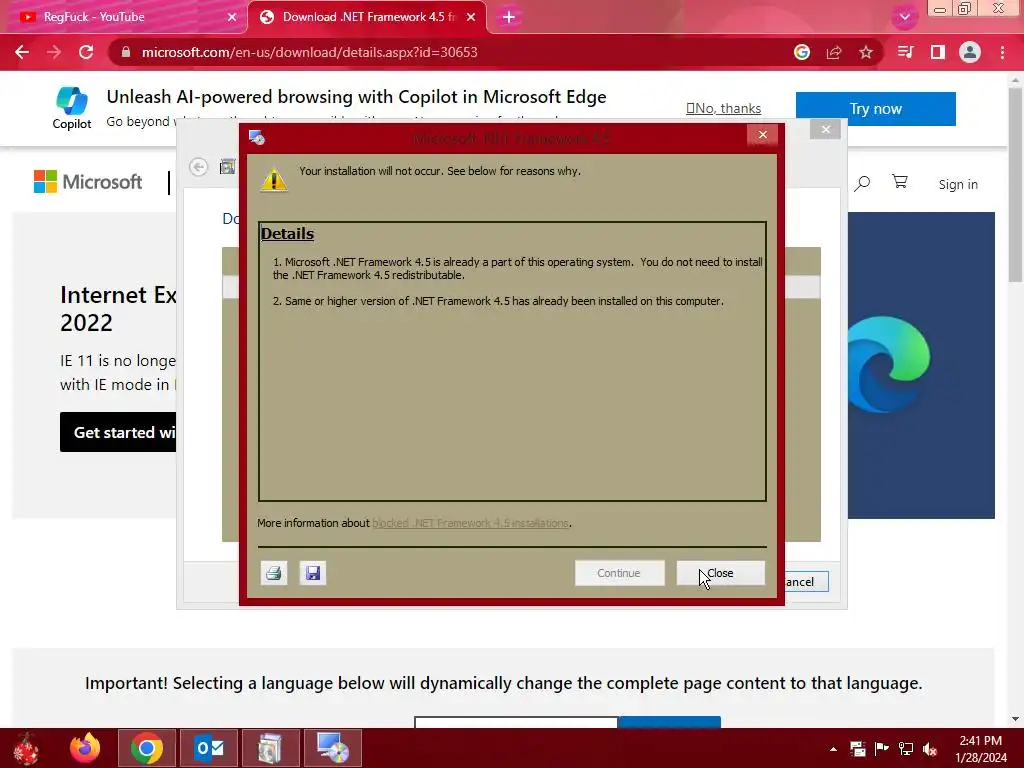Open the network tray icon
Viewport: 1024px width, 768px height.
pos(906,748)
